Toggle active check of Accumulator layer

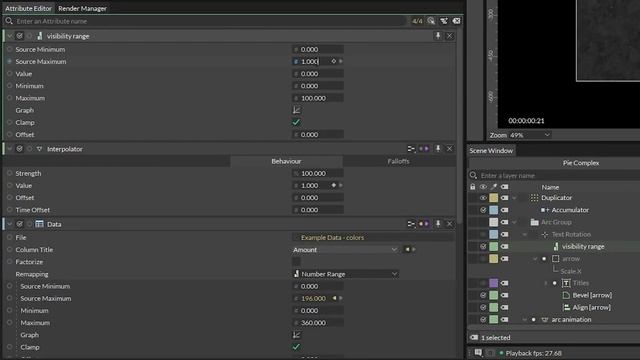pyautogui.click(x=483, y=210)
